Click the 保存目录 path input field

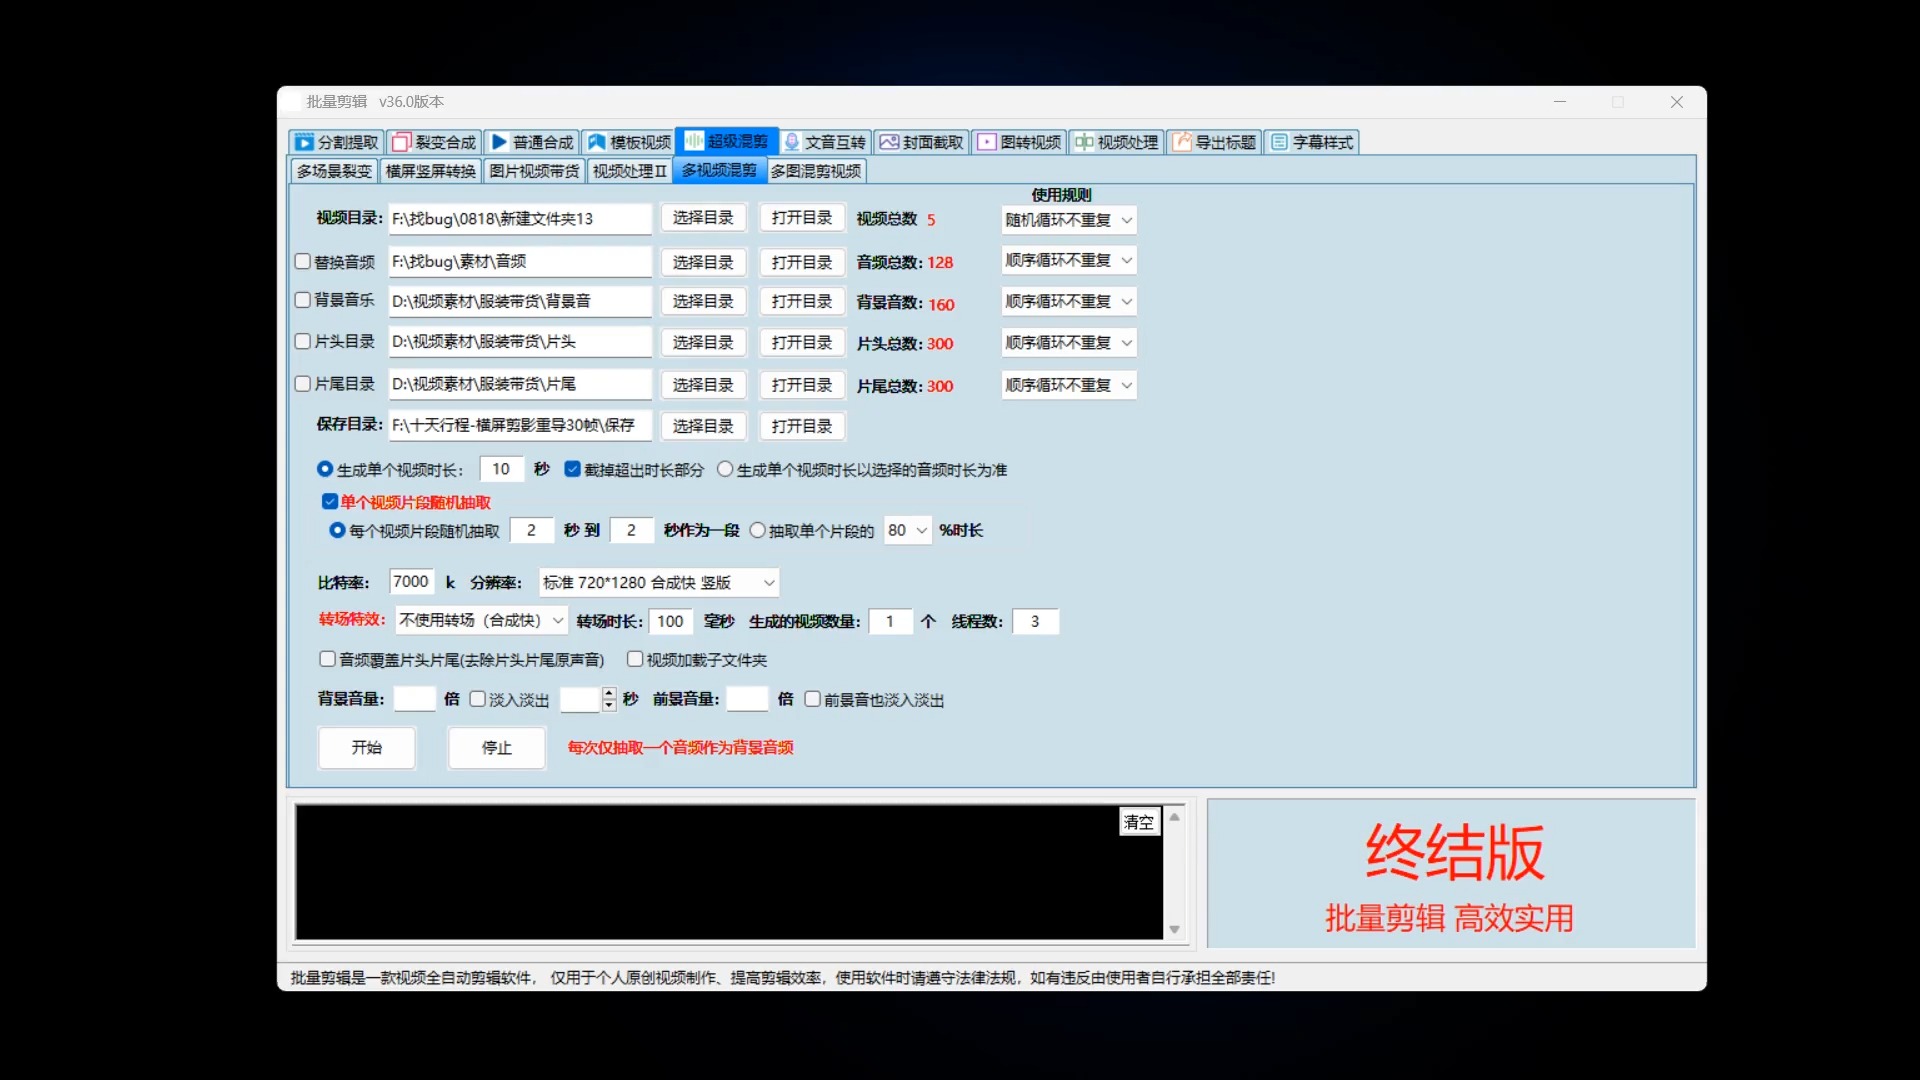[x=520, y=425]
